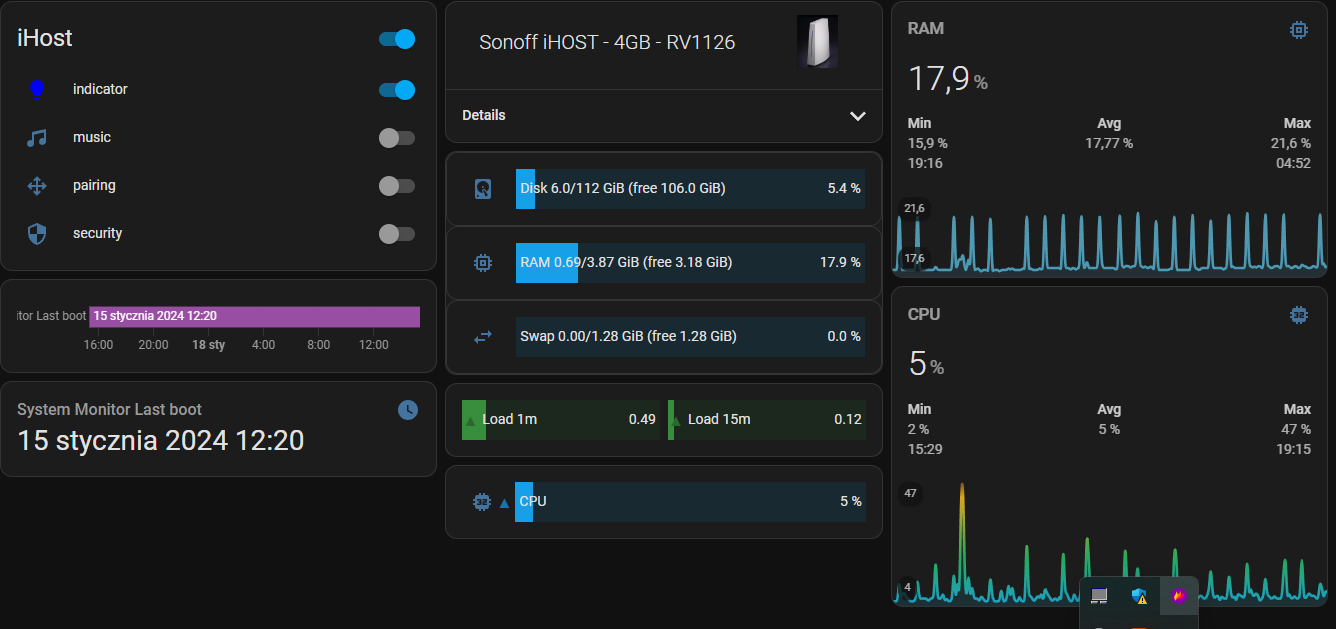Click the purple Last boot timeline bar

pos(254,316)
